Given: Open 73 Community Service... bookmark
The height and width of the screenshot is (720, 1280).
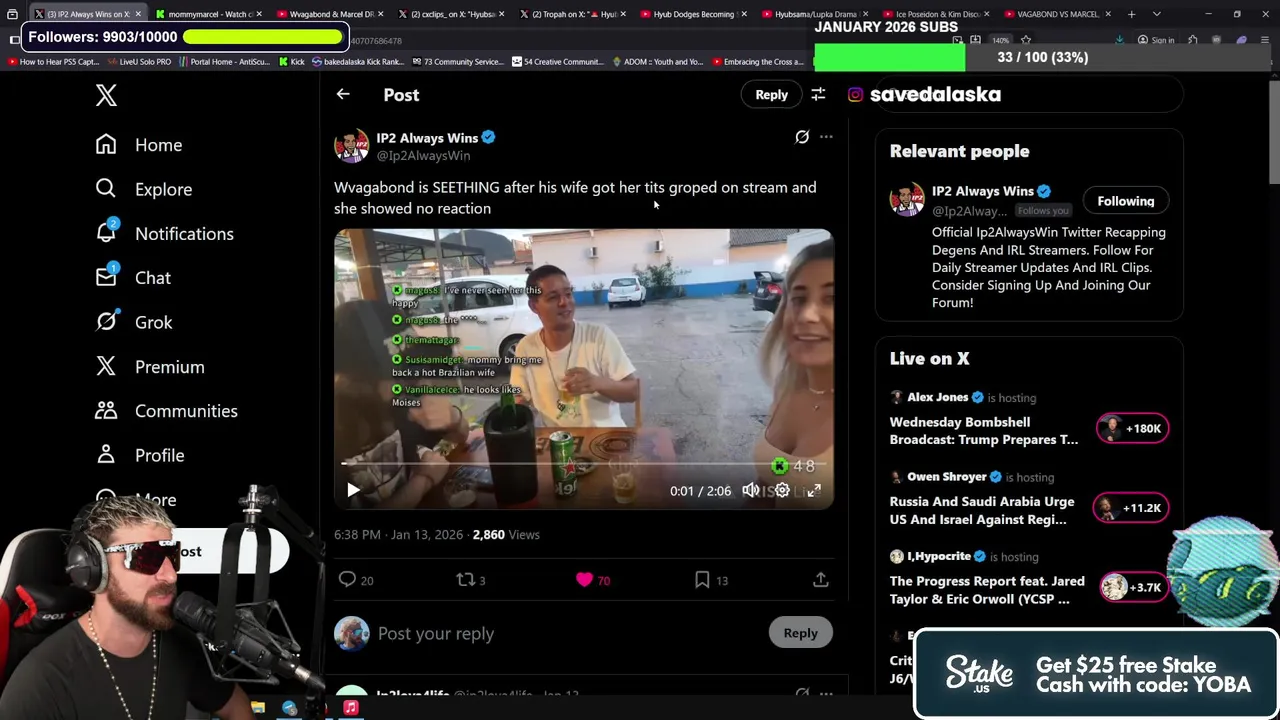Looking at the screenshot, I should [x=457, y=62].
